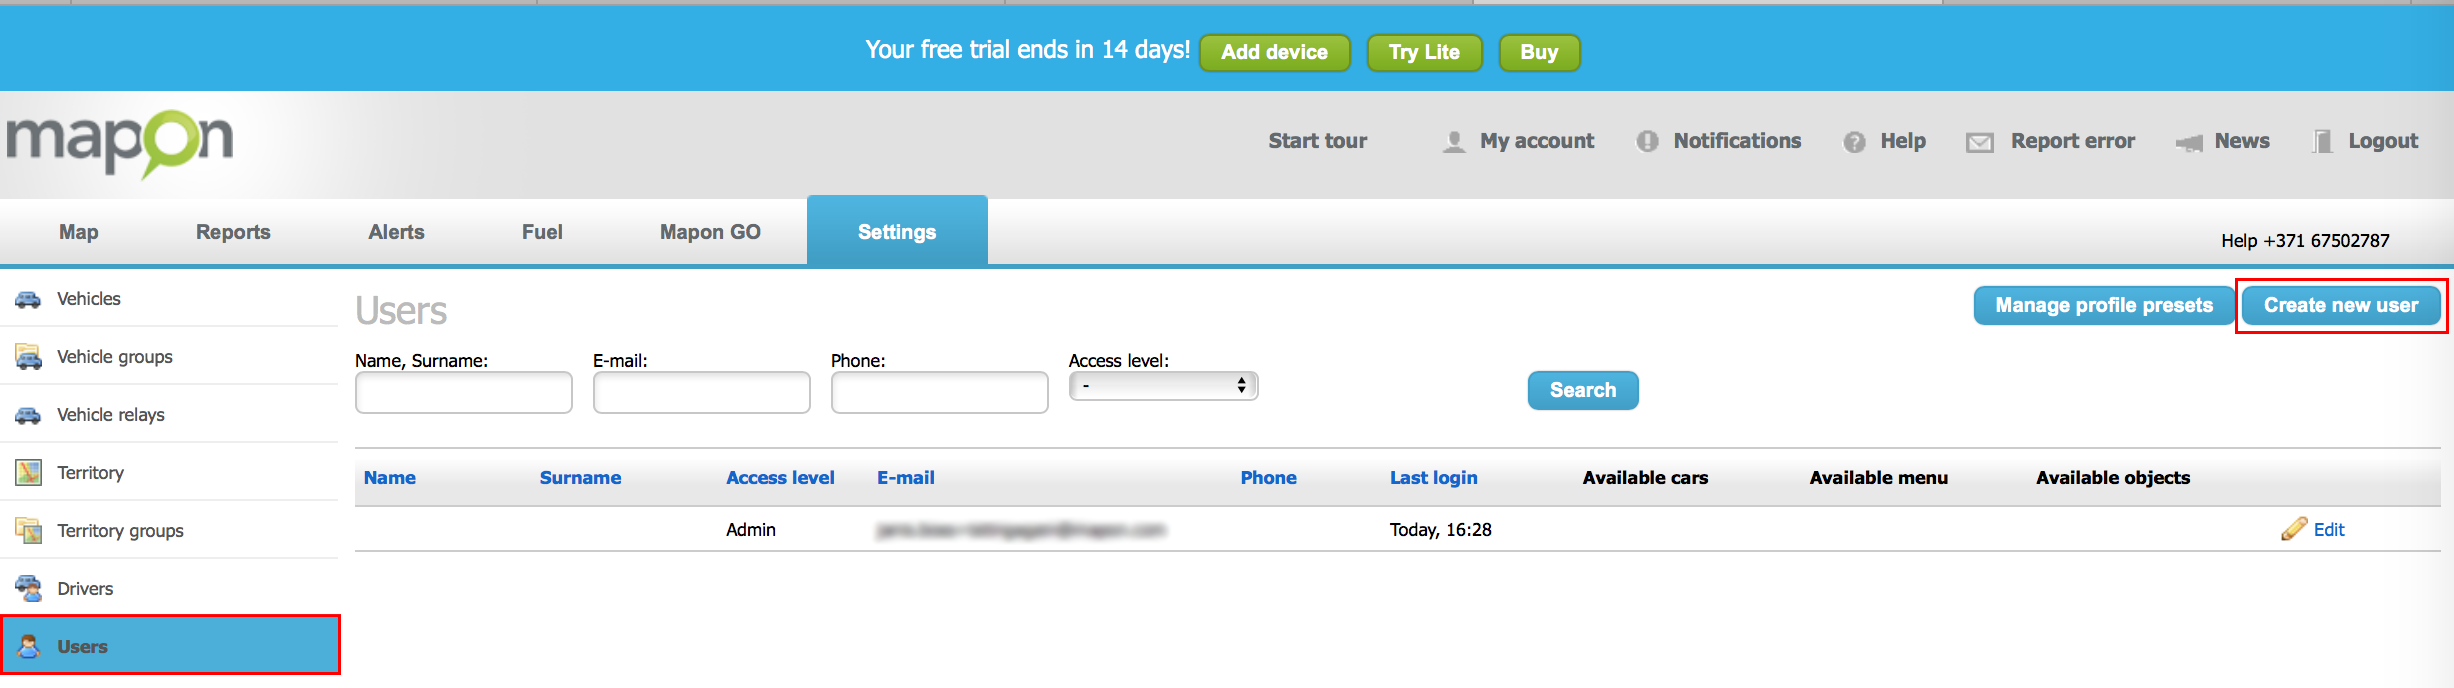This screenshot has width=2454, height=688.
Task: Open the Mapon GO tab
Action: point(710,232)
